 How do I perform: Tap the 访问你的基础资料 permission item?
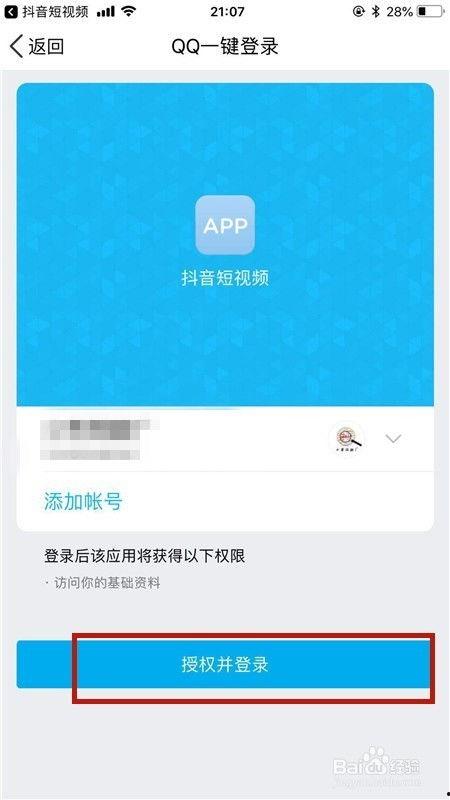tap(107, 583)
